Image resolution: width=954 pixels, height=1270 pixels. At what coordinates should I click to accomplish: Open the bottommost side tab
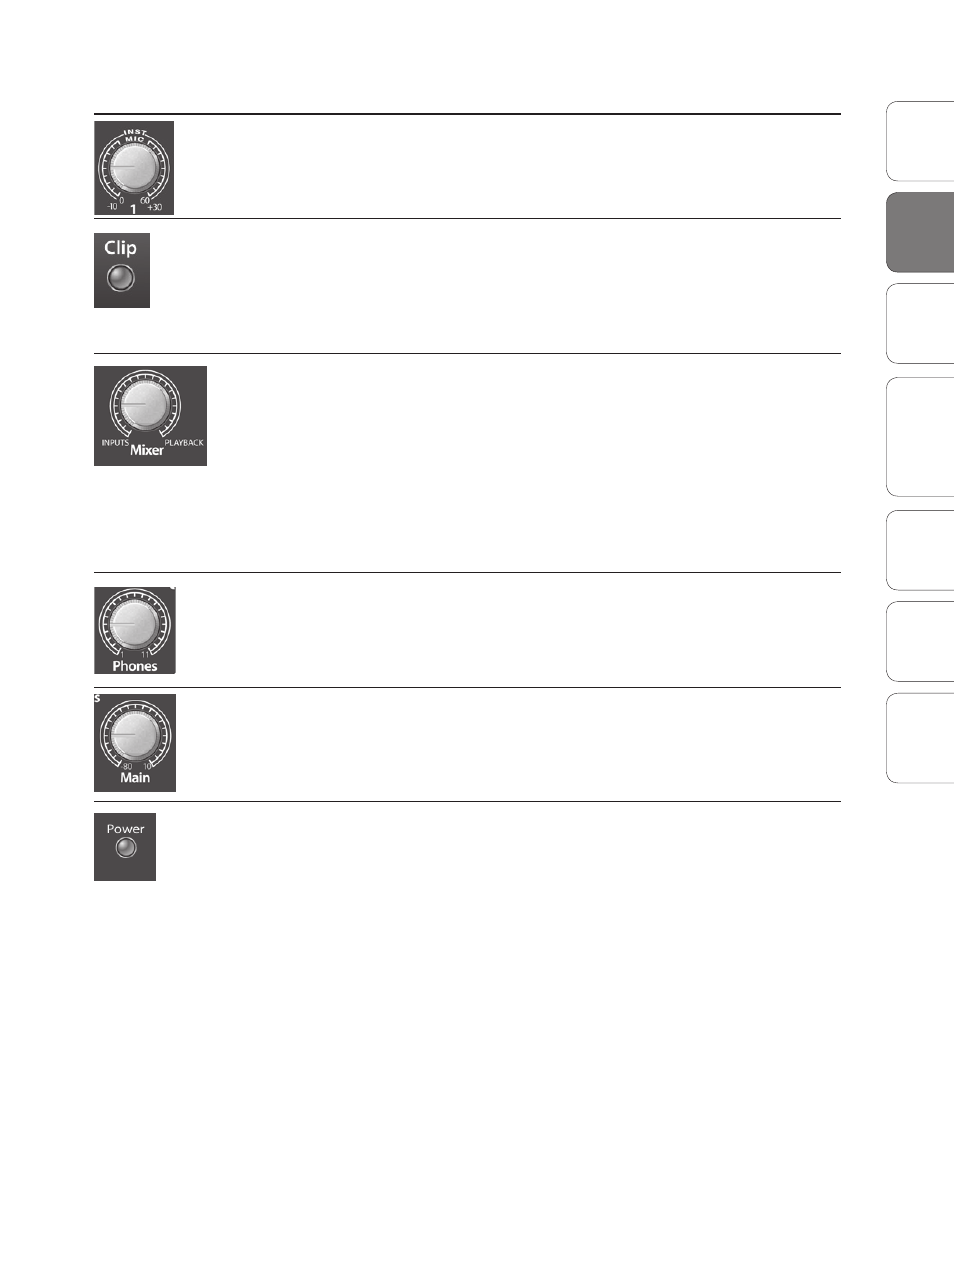coord(920,737)
